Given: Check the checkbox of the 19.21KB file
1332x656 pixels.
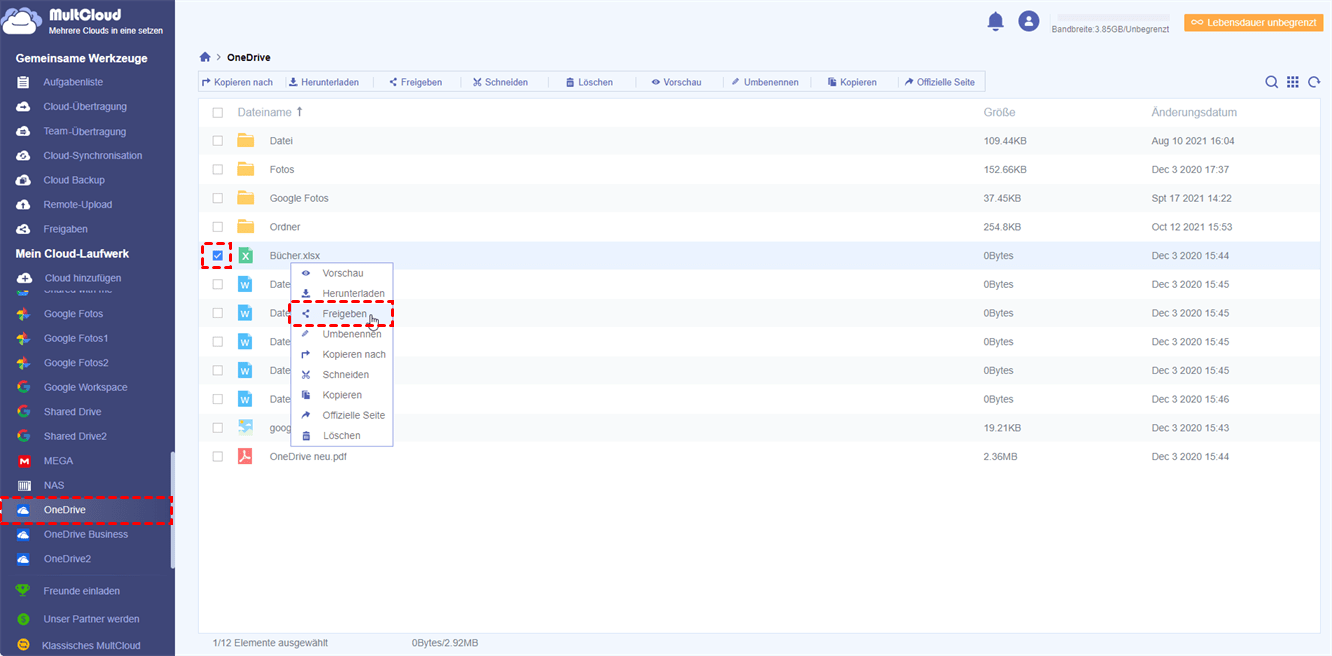Looking at the screenshot, I should pyautogui.click(x=218, y=427).
